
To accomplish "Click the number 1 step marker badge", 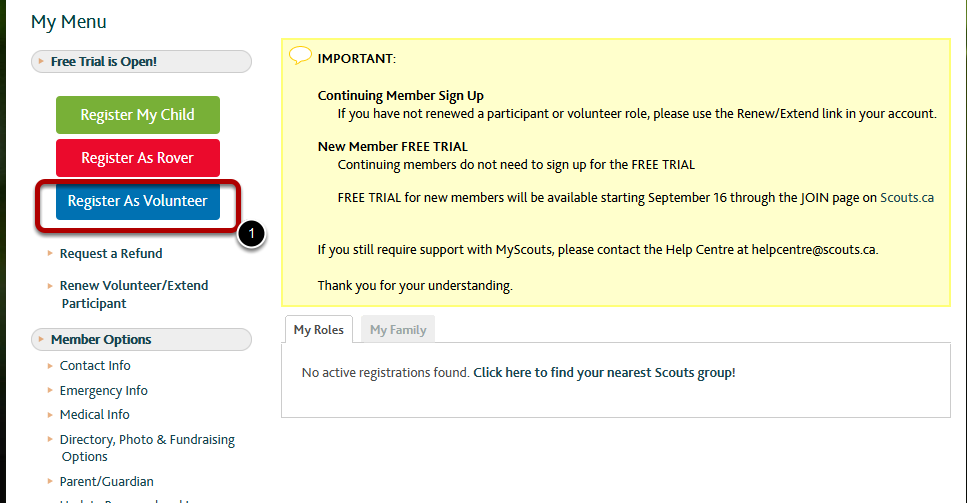I will pos(252,234).
